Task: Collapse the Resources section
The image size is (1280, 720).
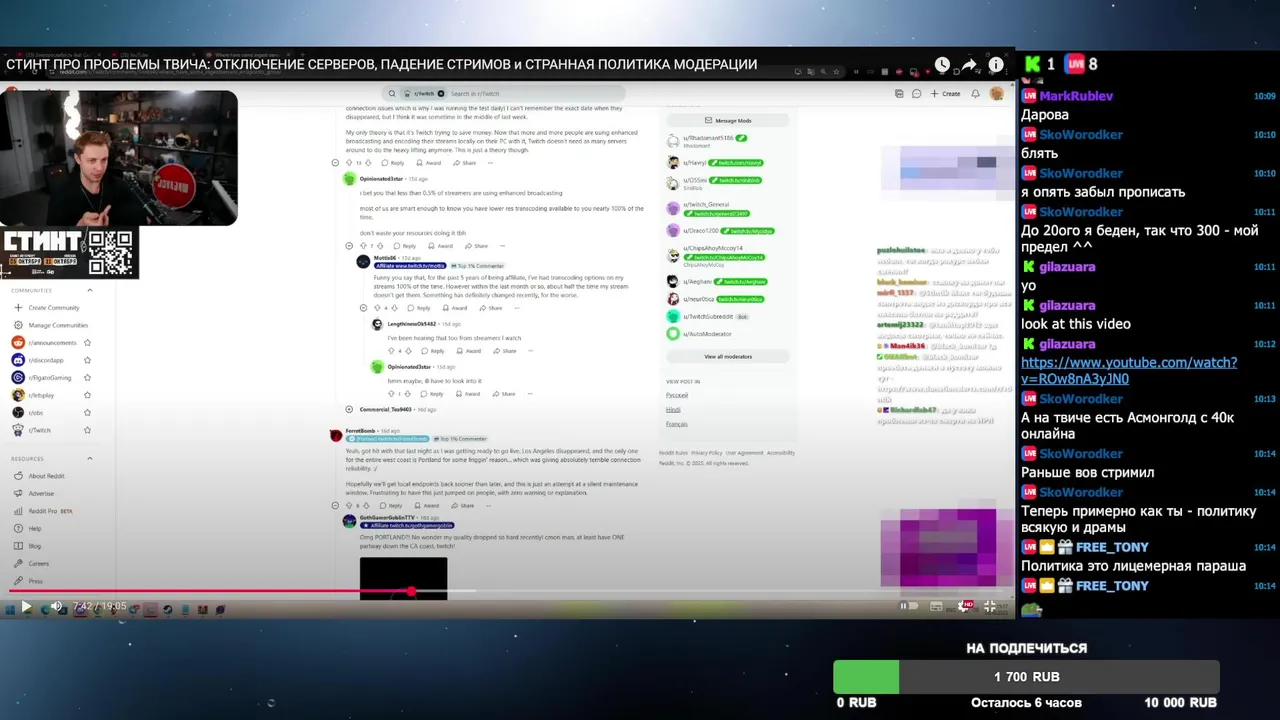Action: tap(90, 458)
